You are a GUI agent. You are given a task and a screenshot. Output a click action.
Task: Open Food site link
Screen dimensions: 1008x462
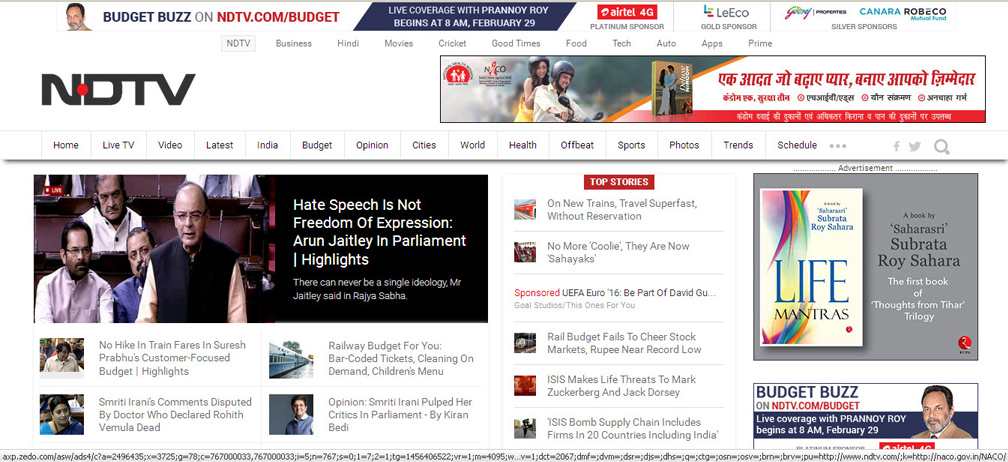pos(576,44)
